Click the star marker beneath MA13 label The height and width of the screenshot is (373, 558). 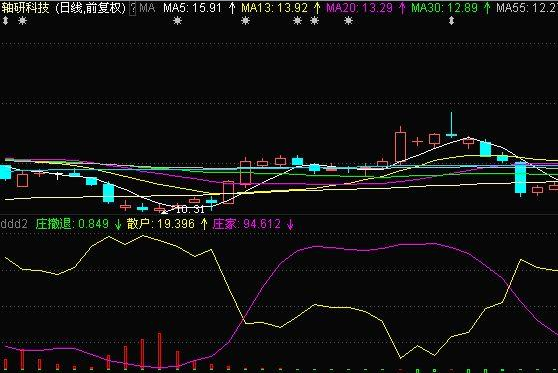coord(245,21)
